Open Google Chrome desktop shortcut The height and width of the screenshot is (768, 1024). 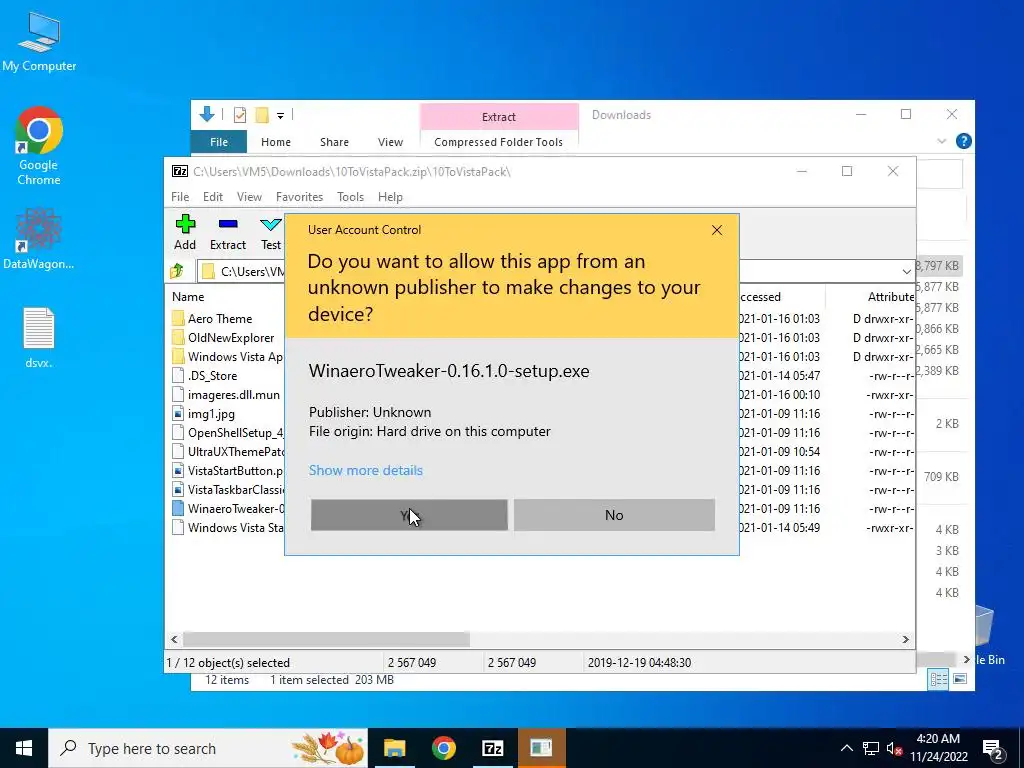click(x=39, y=146)
